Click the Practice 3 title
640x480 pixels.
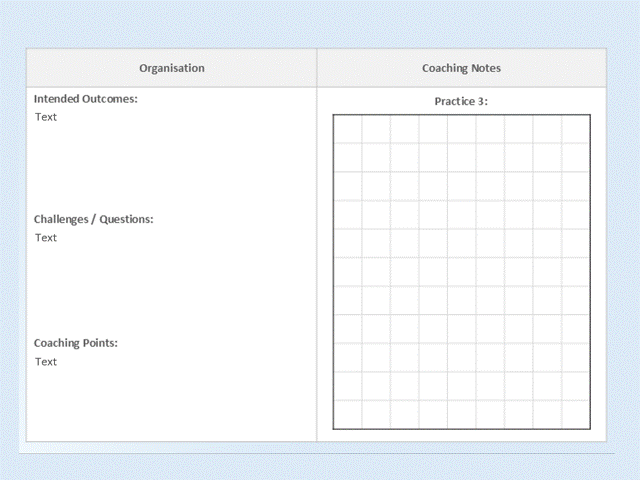[x=461, y=101]
